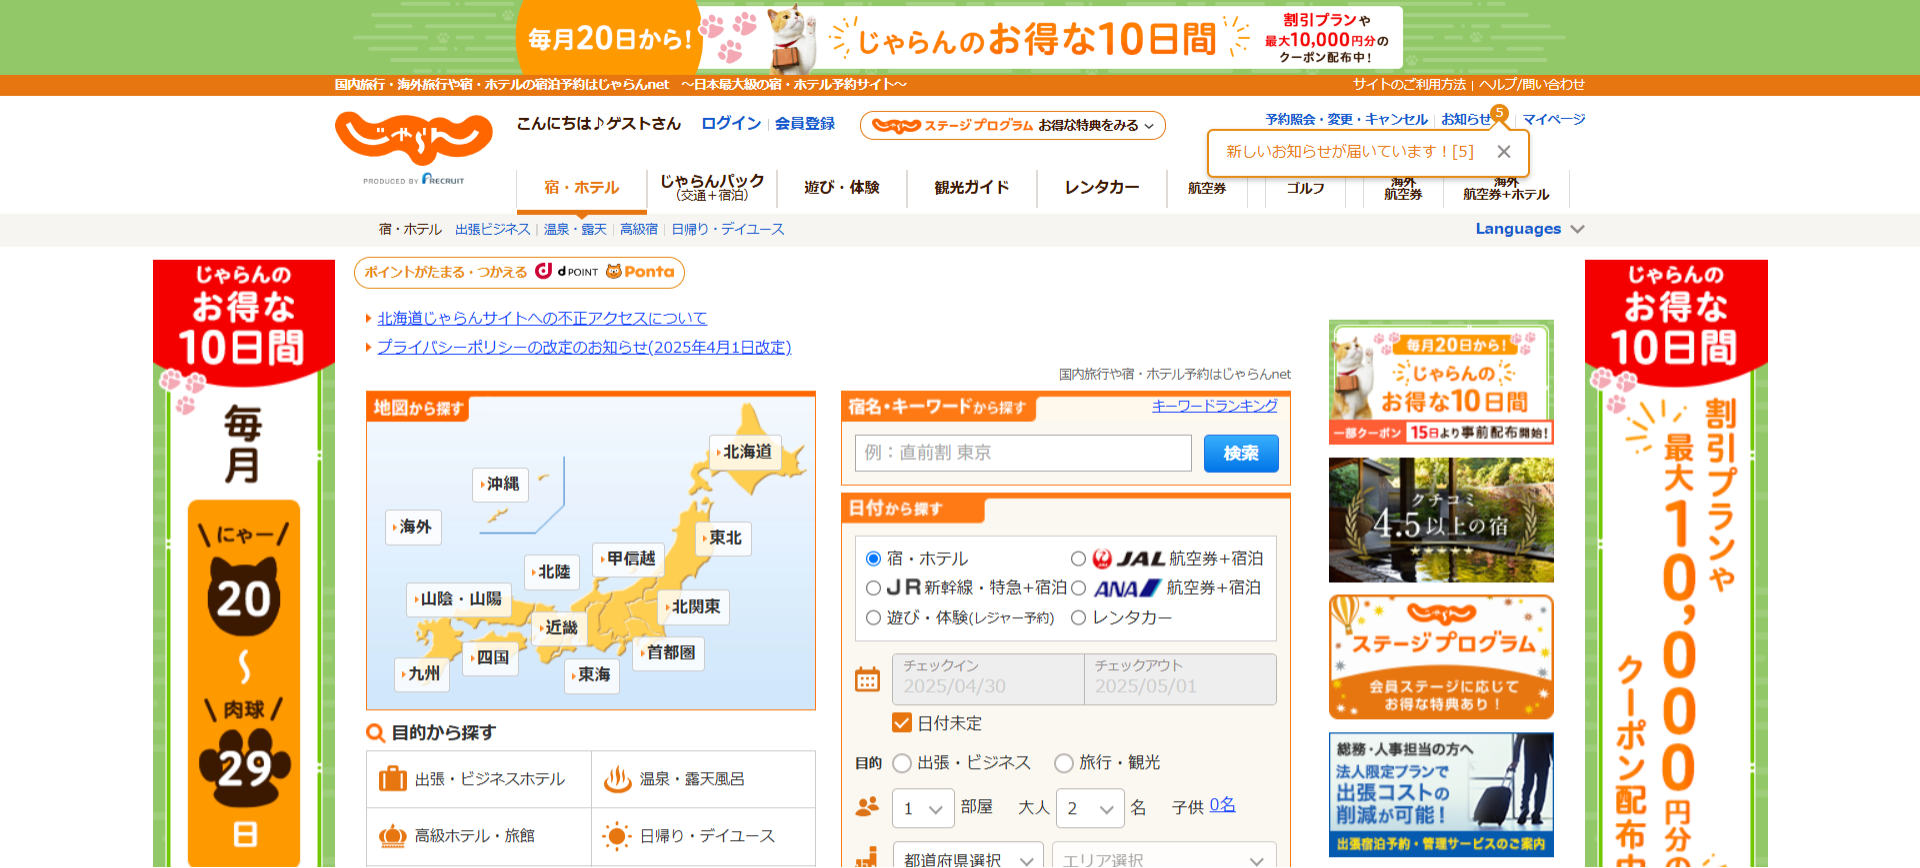Image resolution: width=1920 pixels, height=868 pixels.
Task: Select 北海道 on the map
Action: [x=745, y=452]
